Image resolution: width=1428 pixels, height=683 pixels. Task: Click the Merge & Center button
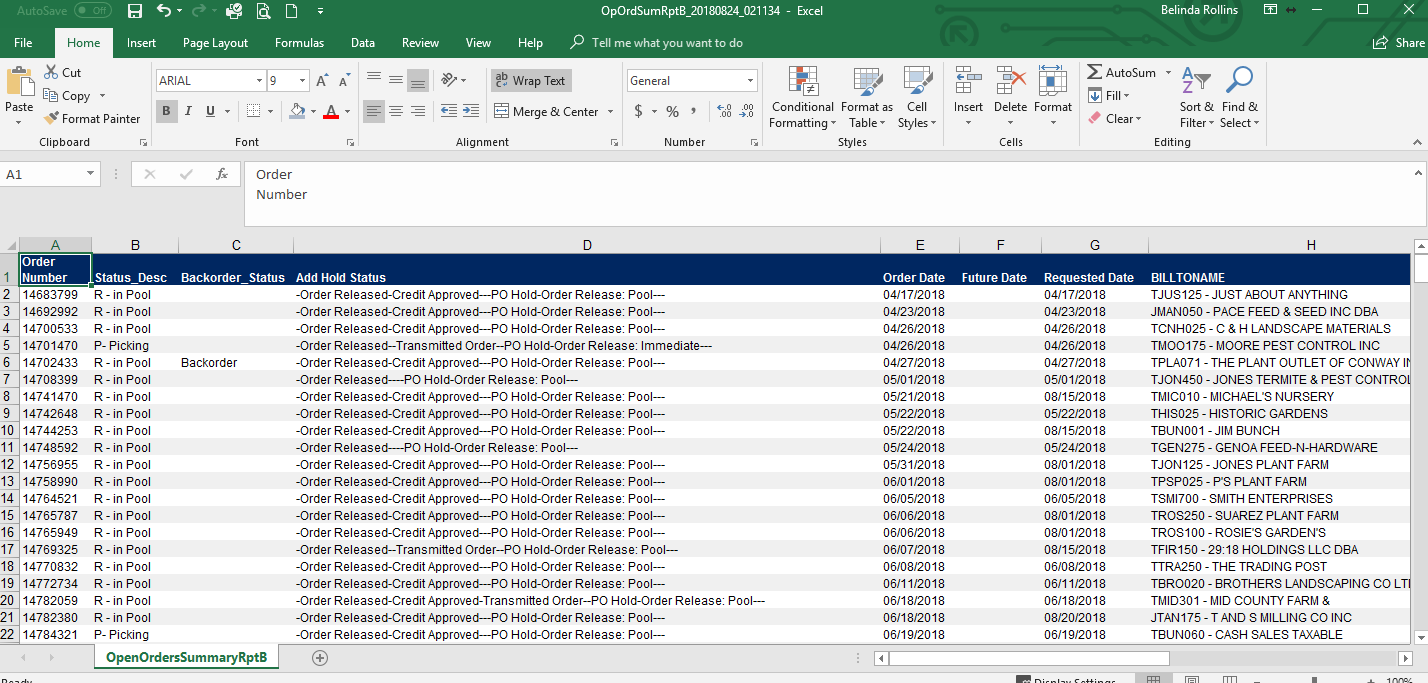(545, 112)
